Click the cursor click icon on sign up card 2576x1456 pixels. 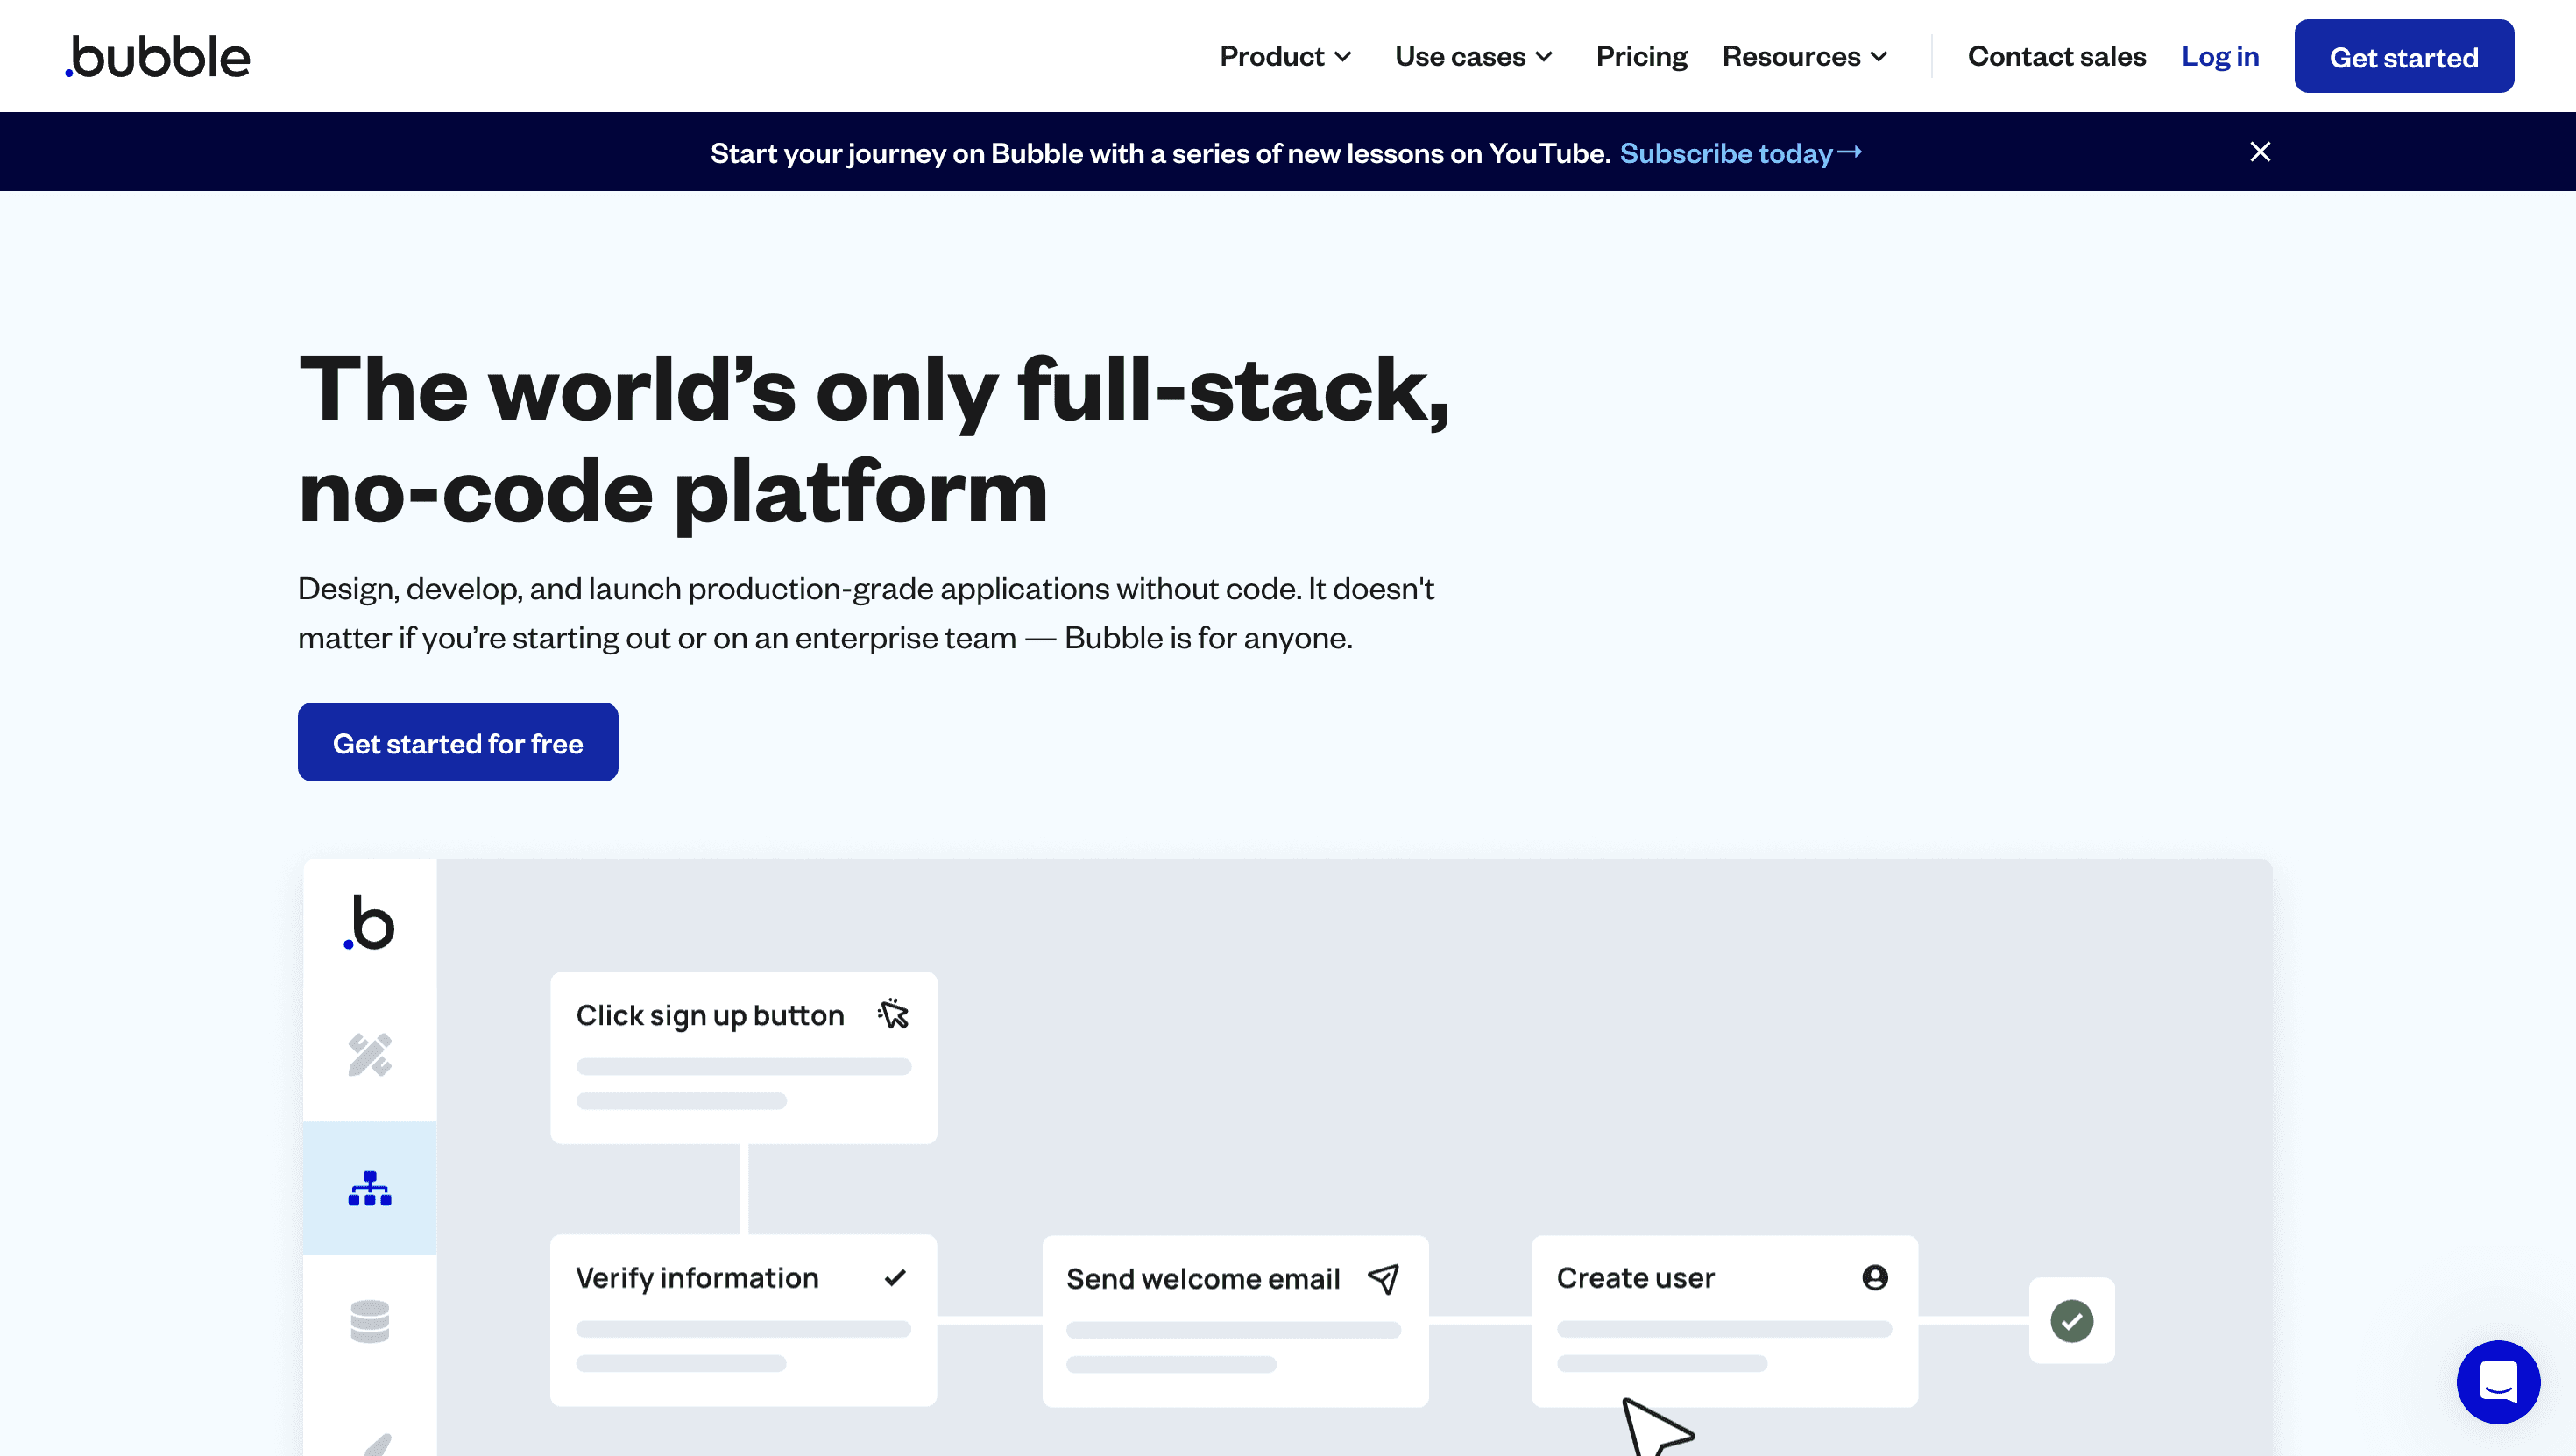(892, 1014)
